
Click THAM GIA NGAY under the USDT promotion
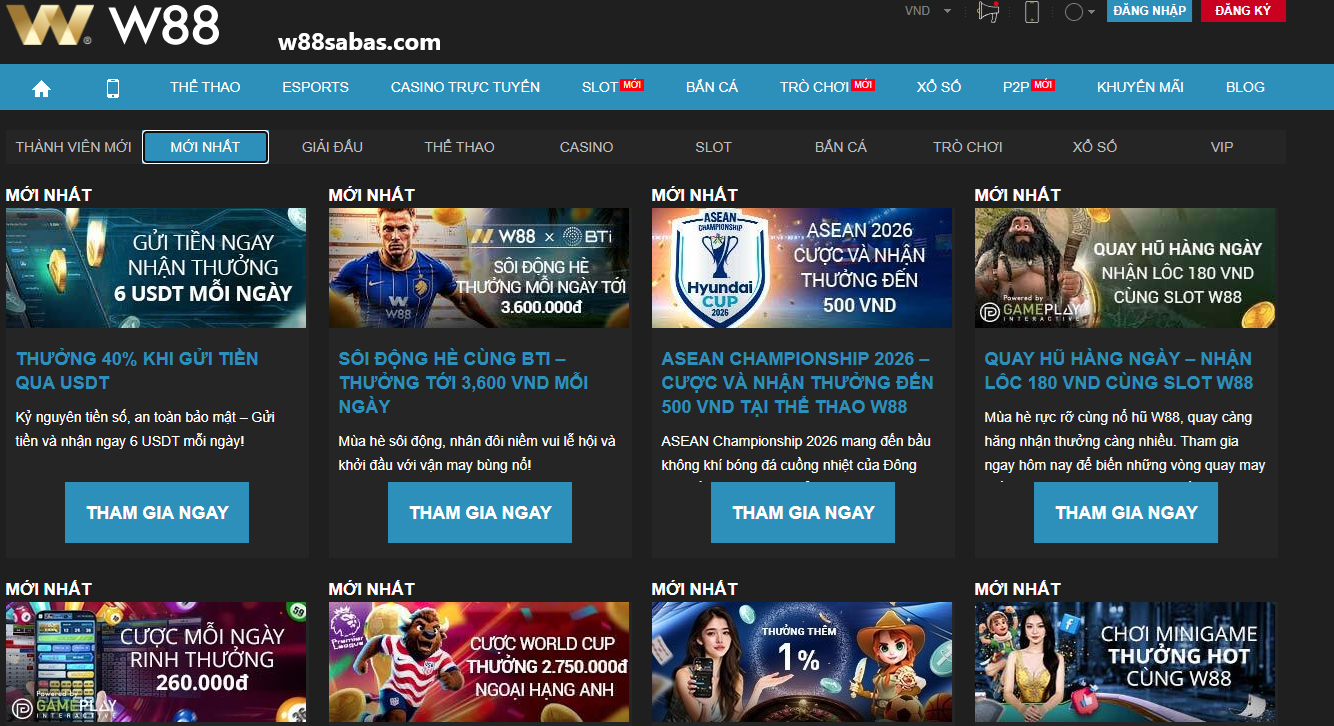pos(157,513)
